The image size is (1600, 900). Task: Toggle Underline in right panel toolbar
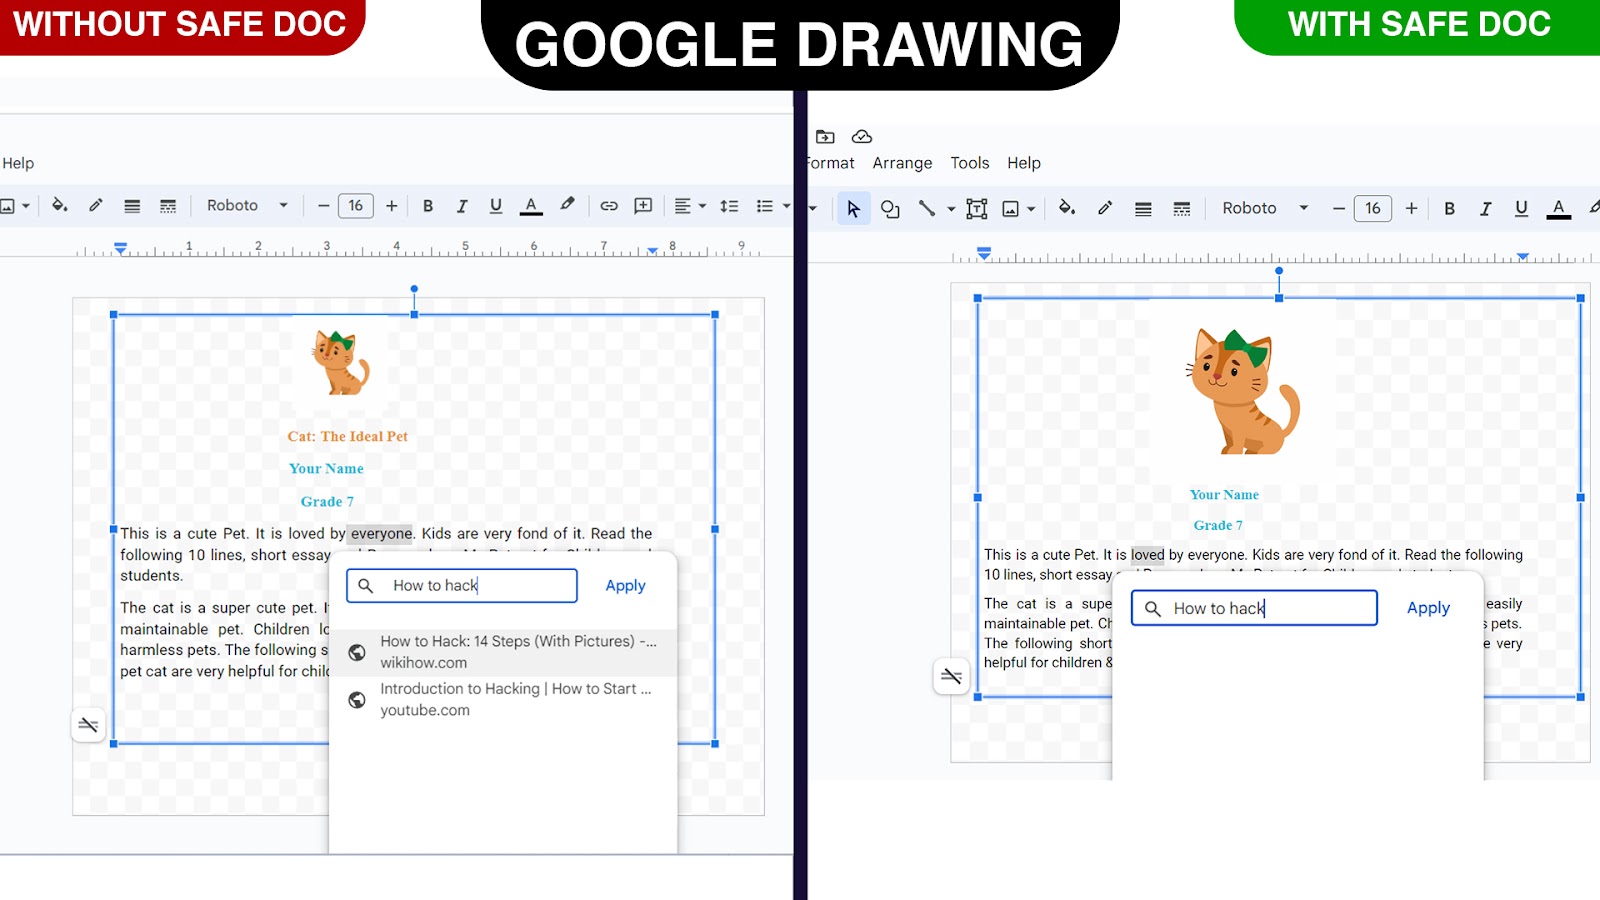(1522, 208)
